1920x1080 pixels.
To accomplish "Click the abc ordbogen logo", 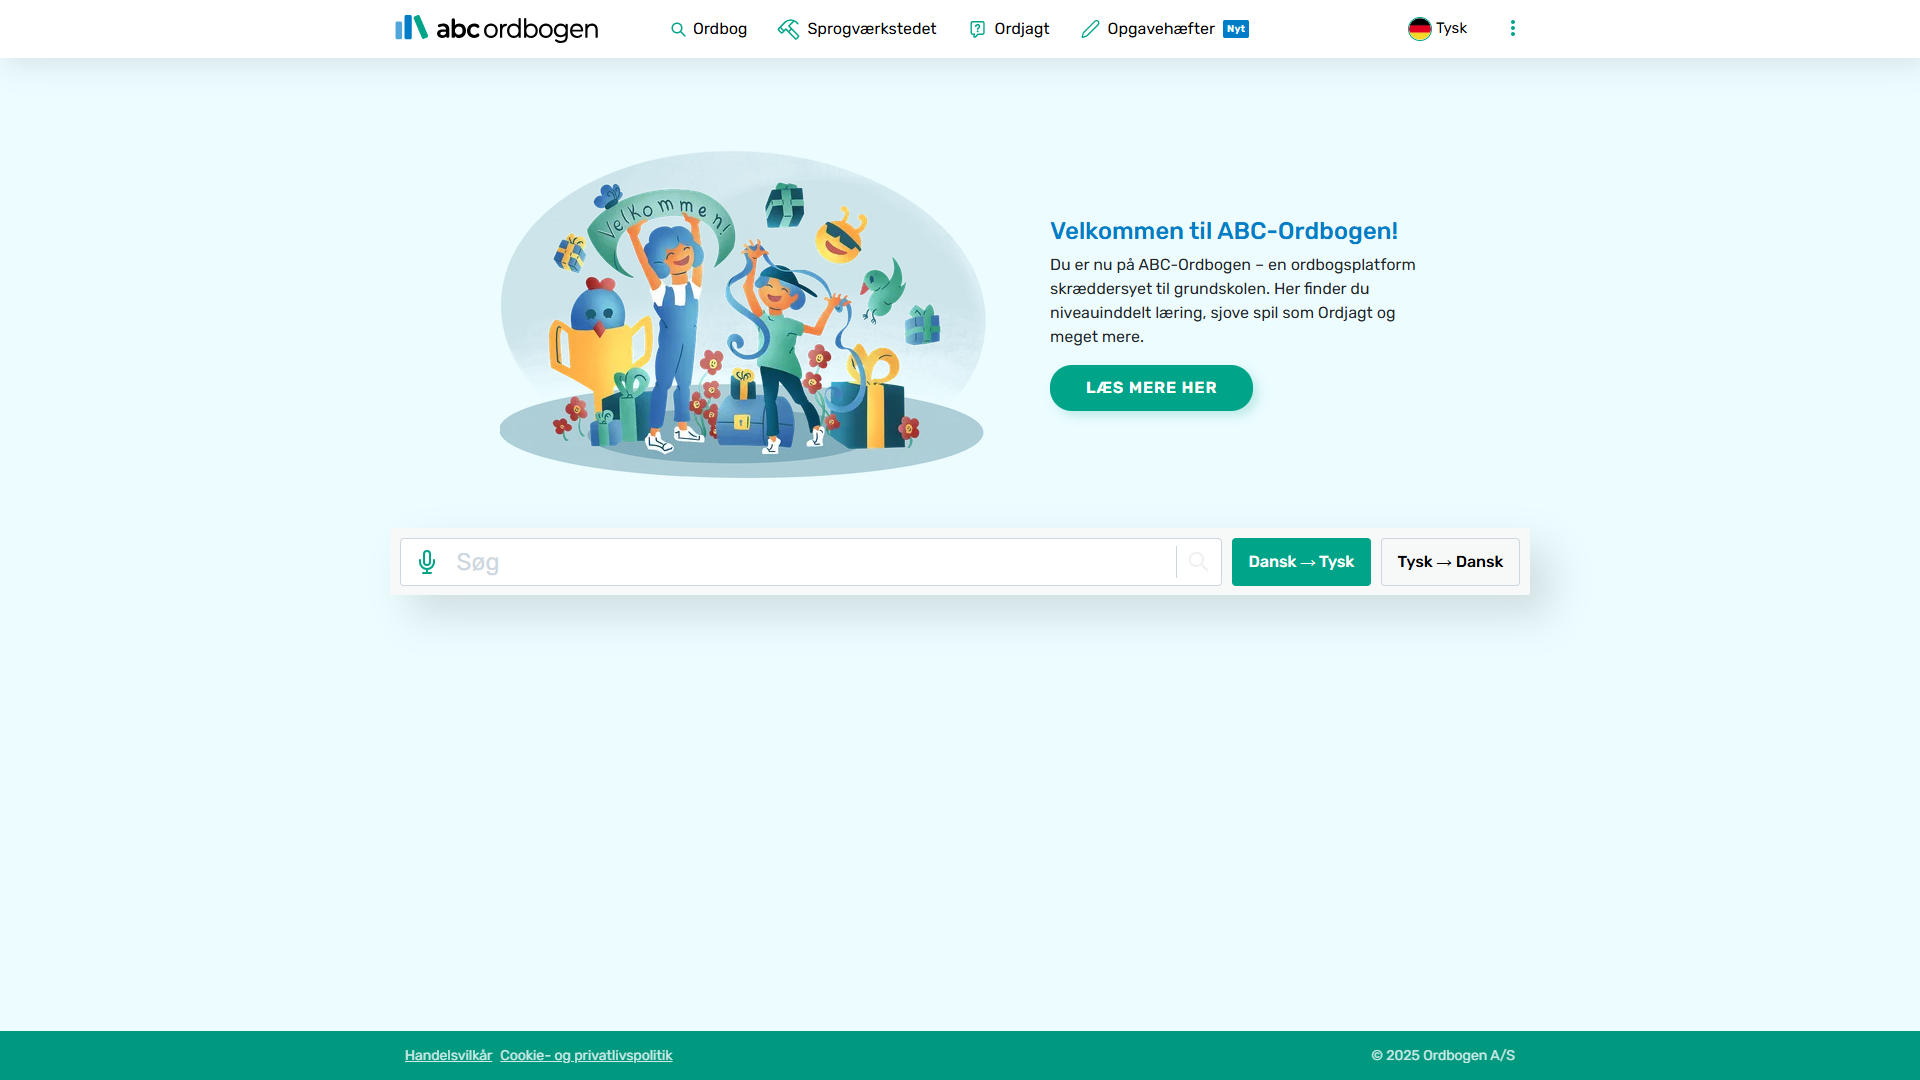I will click(x=496, y=28).
